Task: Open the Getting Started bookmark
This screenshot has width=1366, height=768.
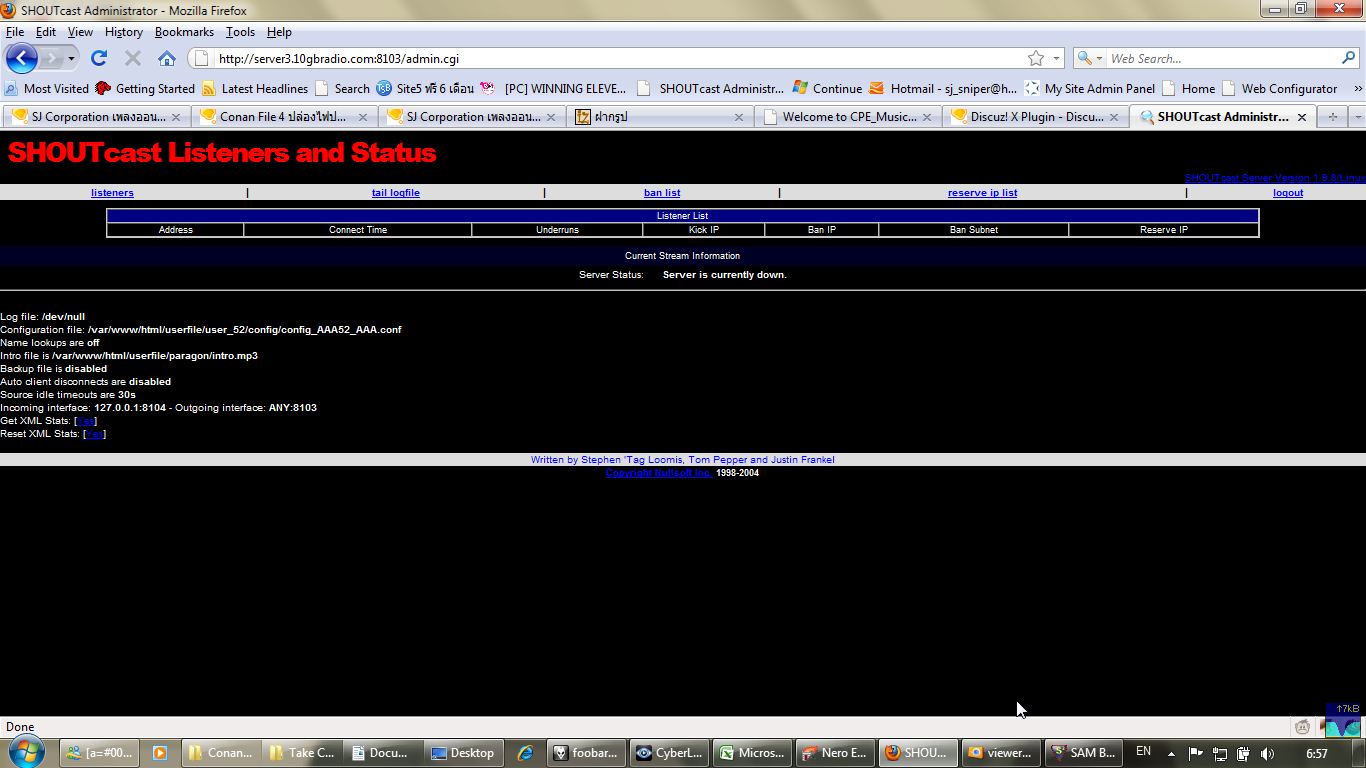Action: click(x=145, y=88)
